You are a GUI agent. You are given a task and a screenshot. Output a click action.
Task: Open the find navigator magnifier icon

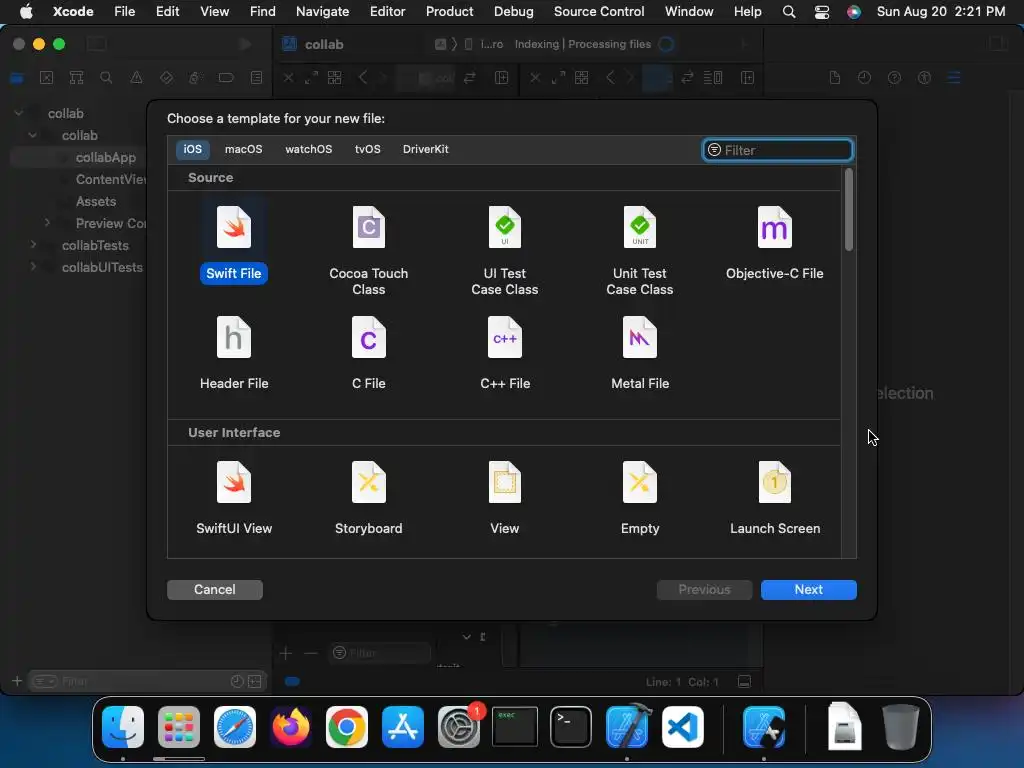click(x=106, y=78)
